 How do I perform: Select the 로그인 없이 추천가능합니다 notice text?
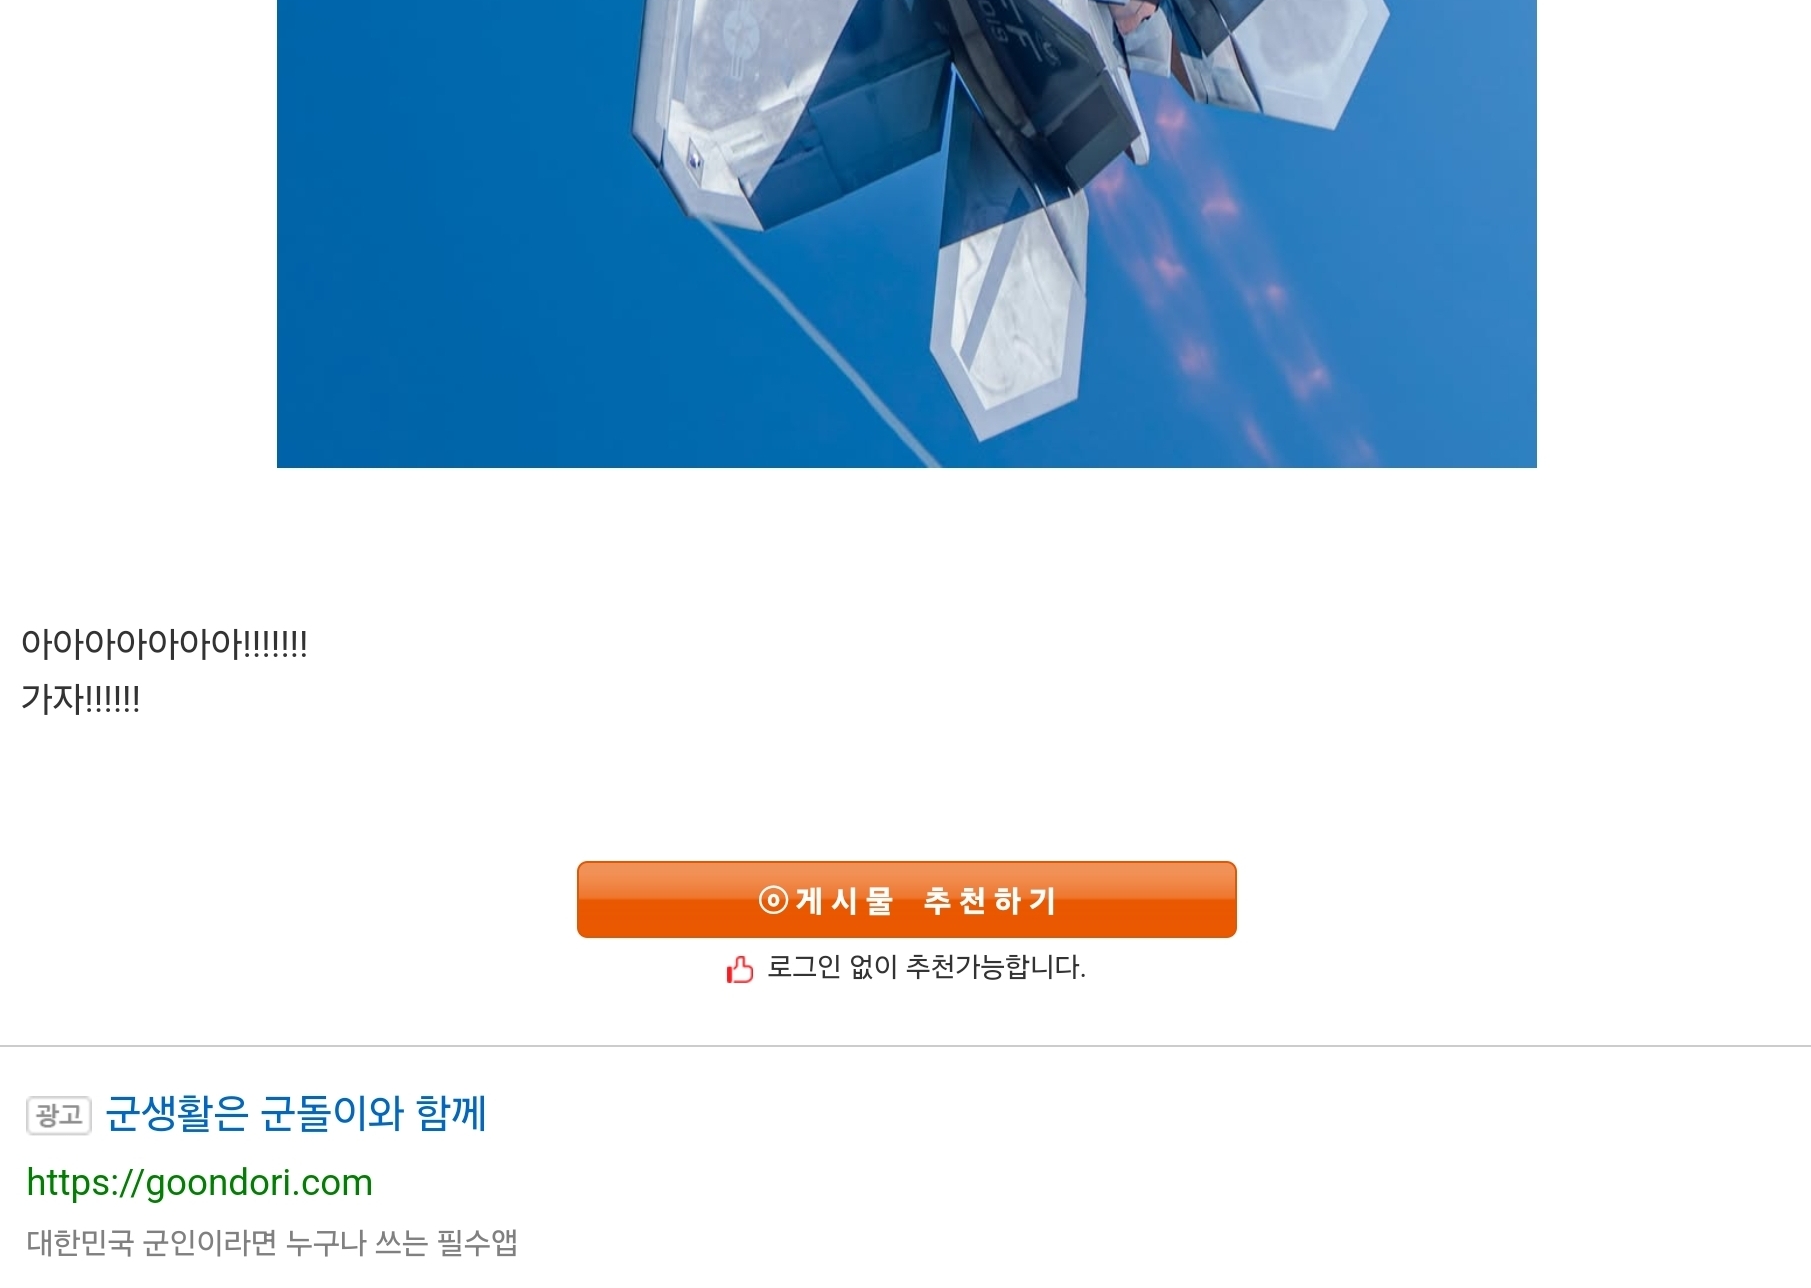pos(926,967)
